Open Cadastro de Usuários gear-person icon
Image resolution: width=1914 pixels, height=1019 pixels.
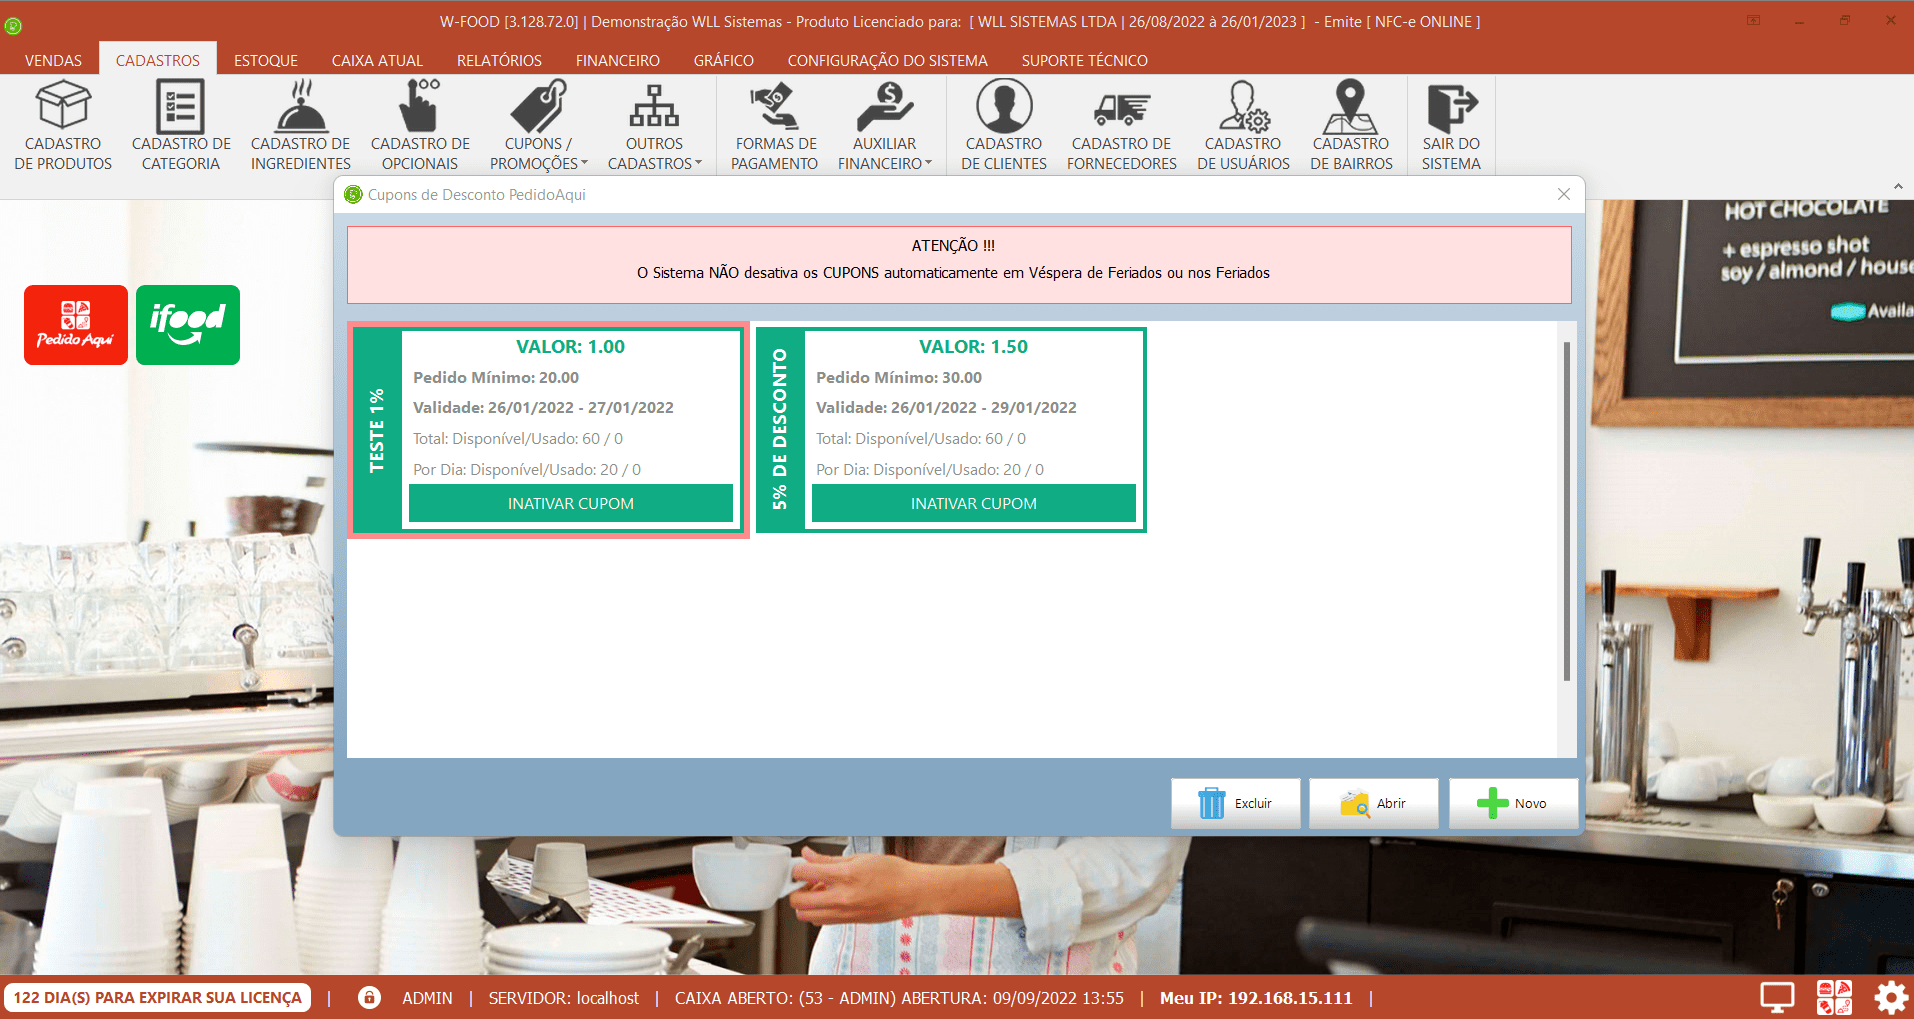1243,106
